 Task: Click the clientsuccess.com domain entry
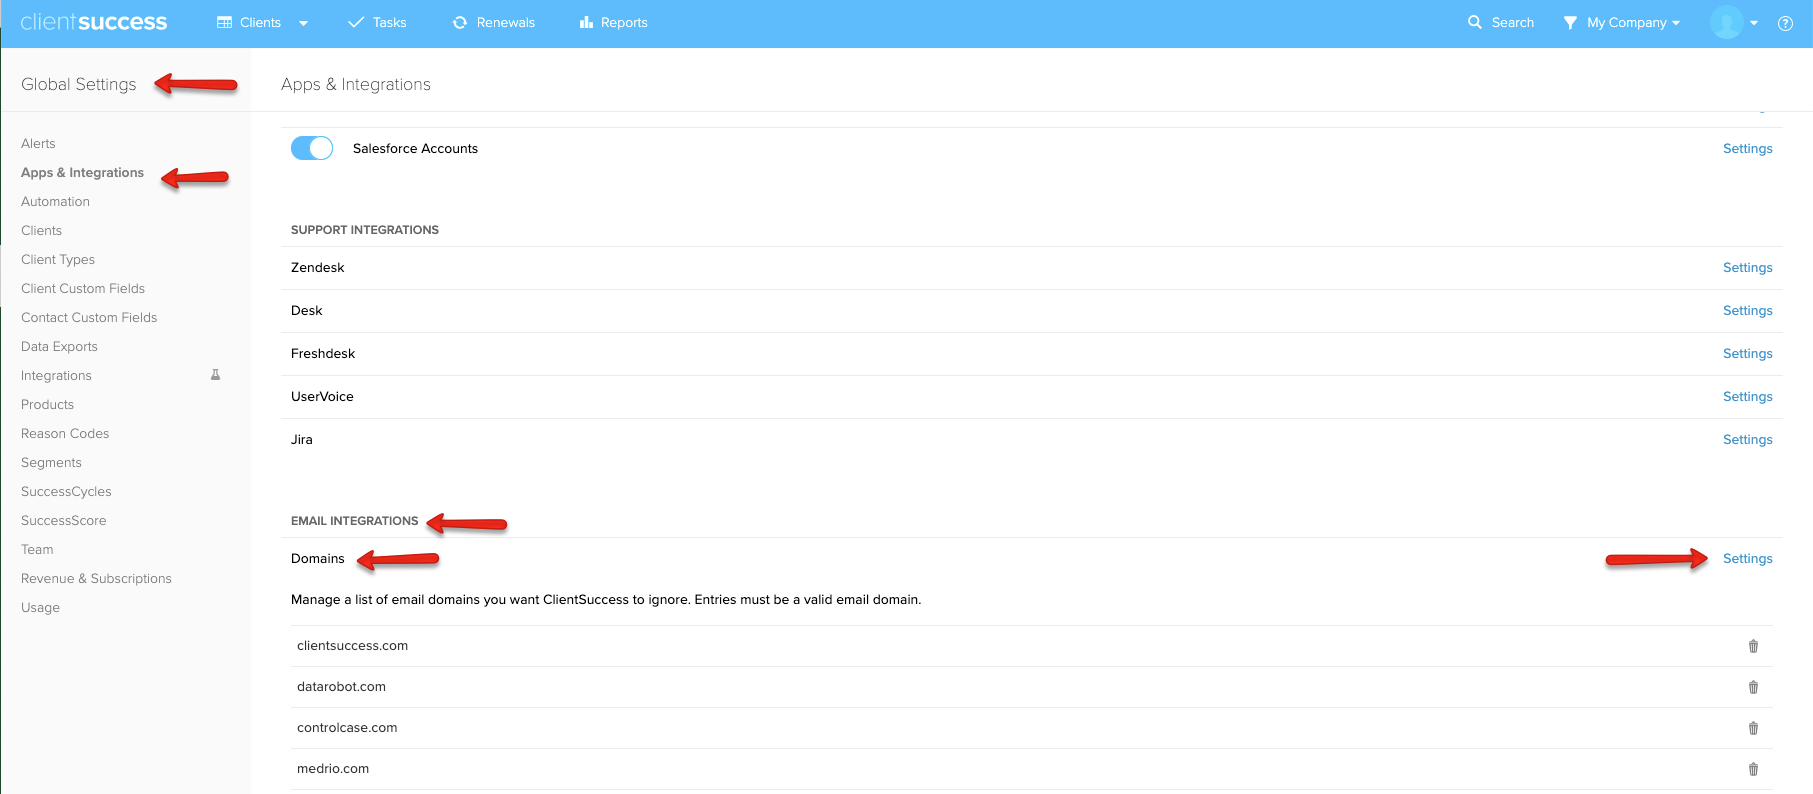click(x=352, y=645)
